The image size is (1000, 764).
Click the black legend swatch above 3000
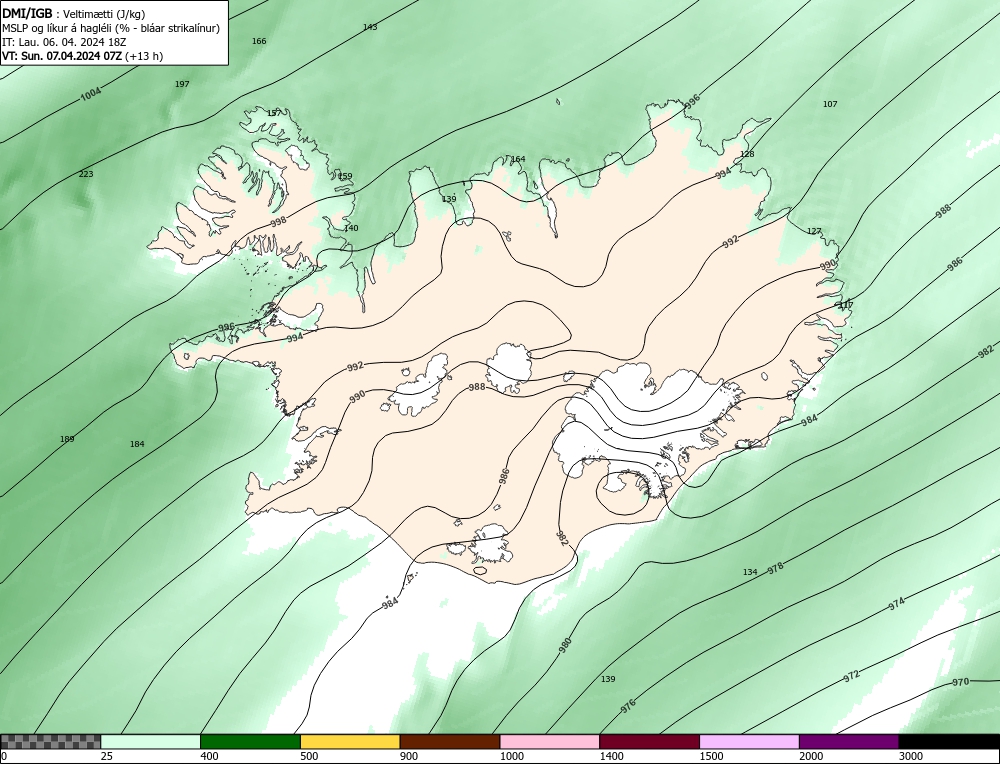(x=950, y=742)
